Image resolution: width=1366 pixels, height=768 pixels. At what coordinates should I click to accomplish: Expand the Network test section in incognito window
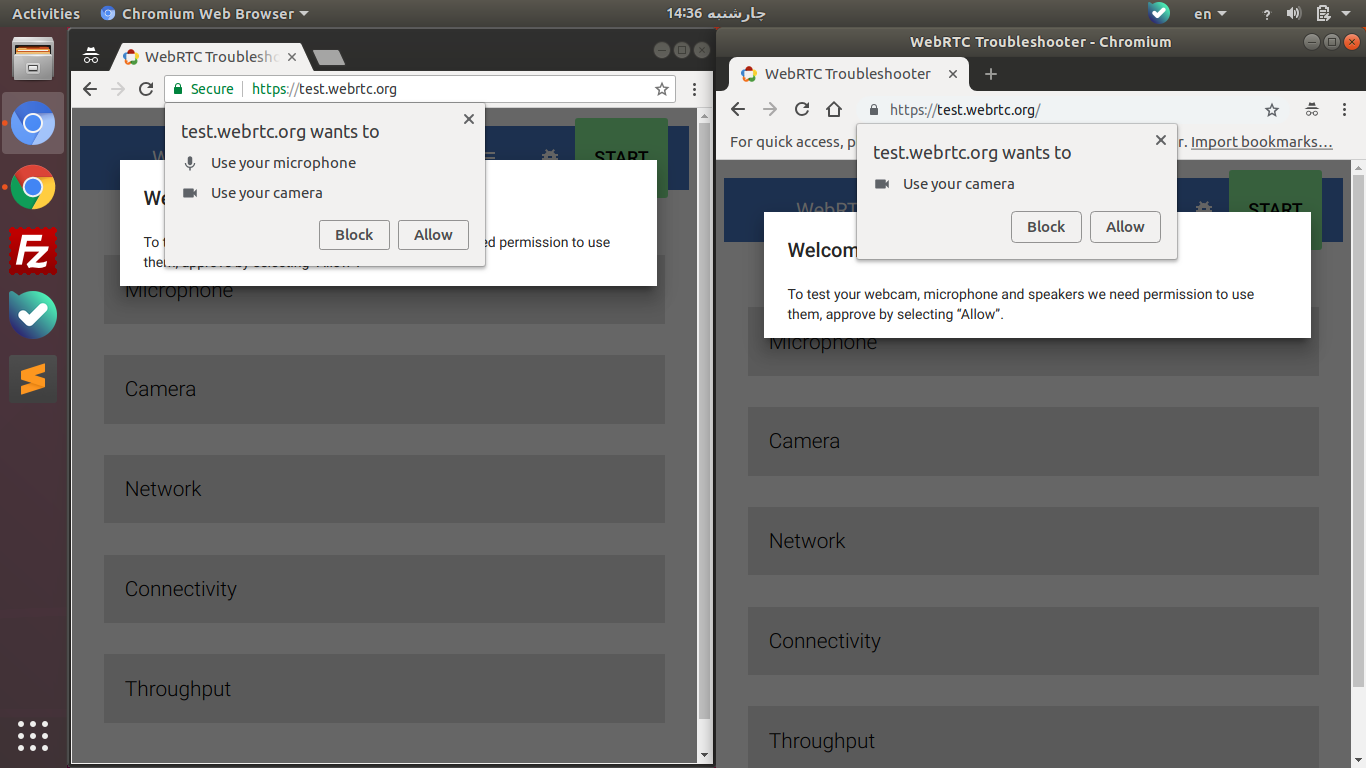[384, 489]
